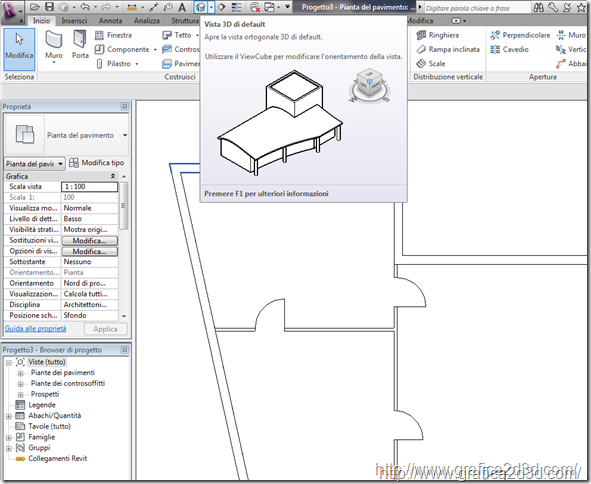Expand Piante dei controsoffitti node

(x=20, y=384)
